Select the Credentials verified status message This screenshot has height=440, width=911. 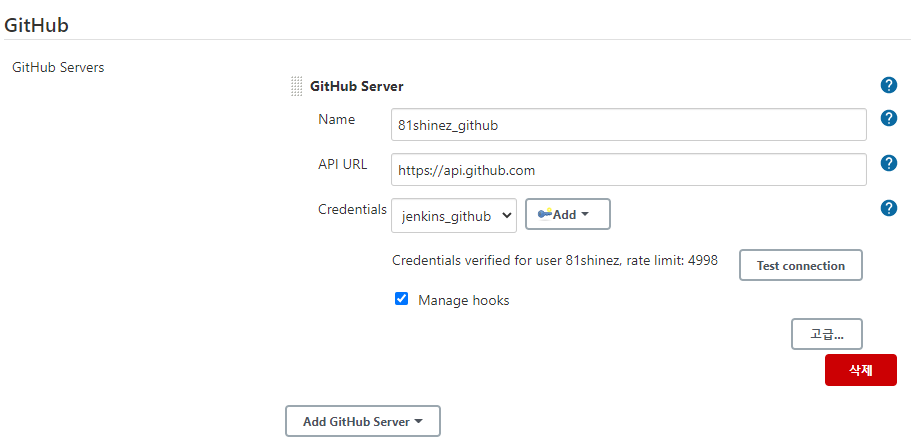pos(555,260)
